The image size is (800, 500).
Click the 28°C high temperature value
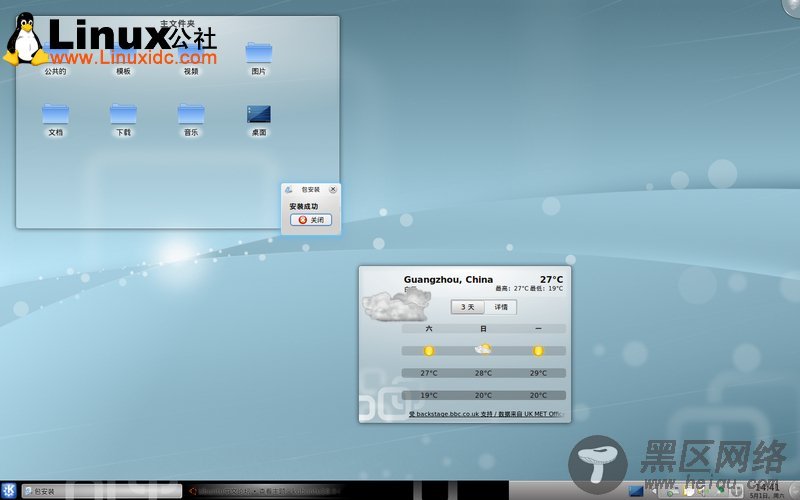[x=483, y=373]
